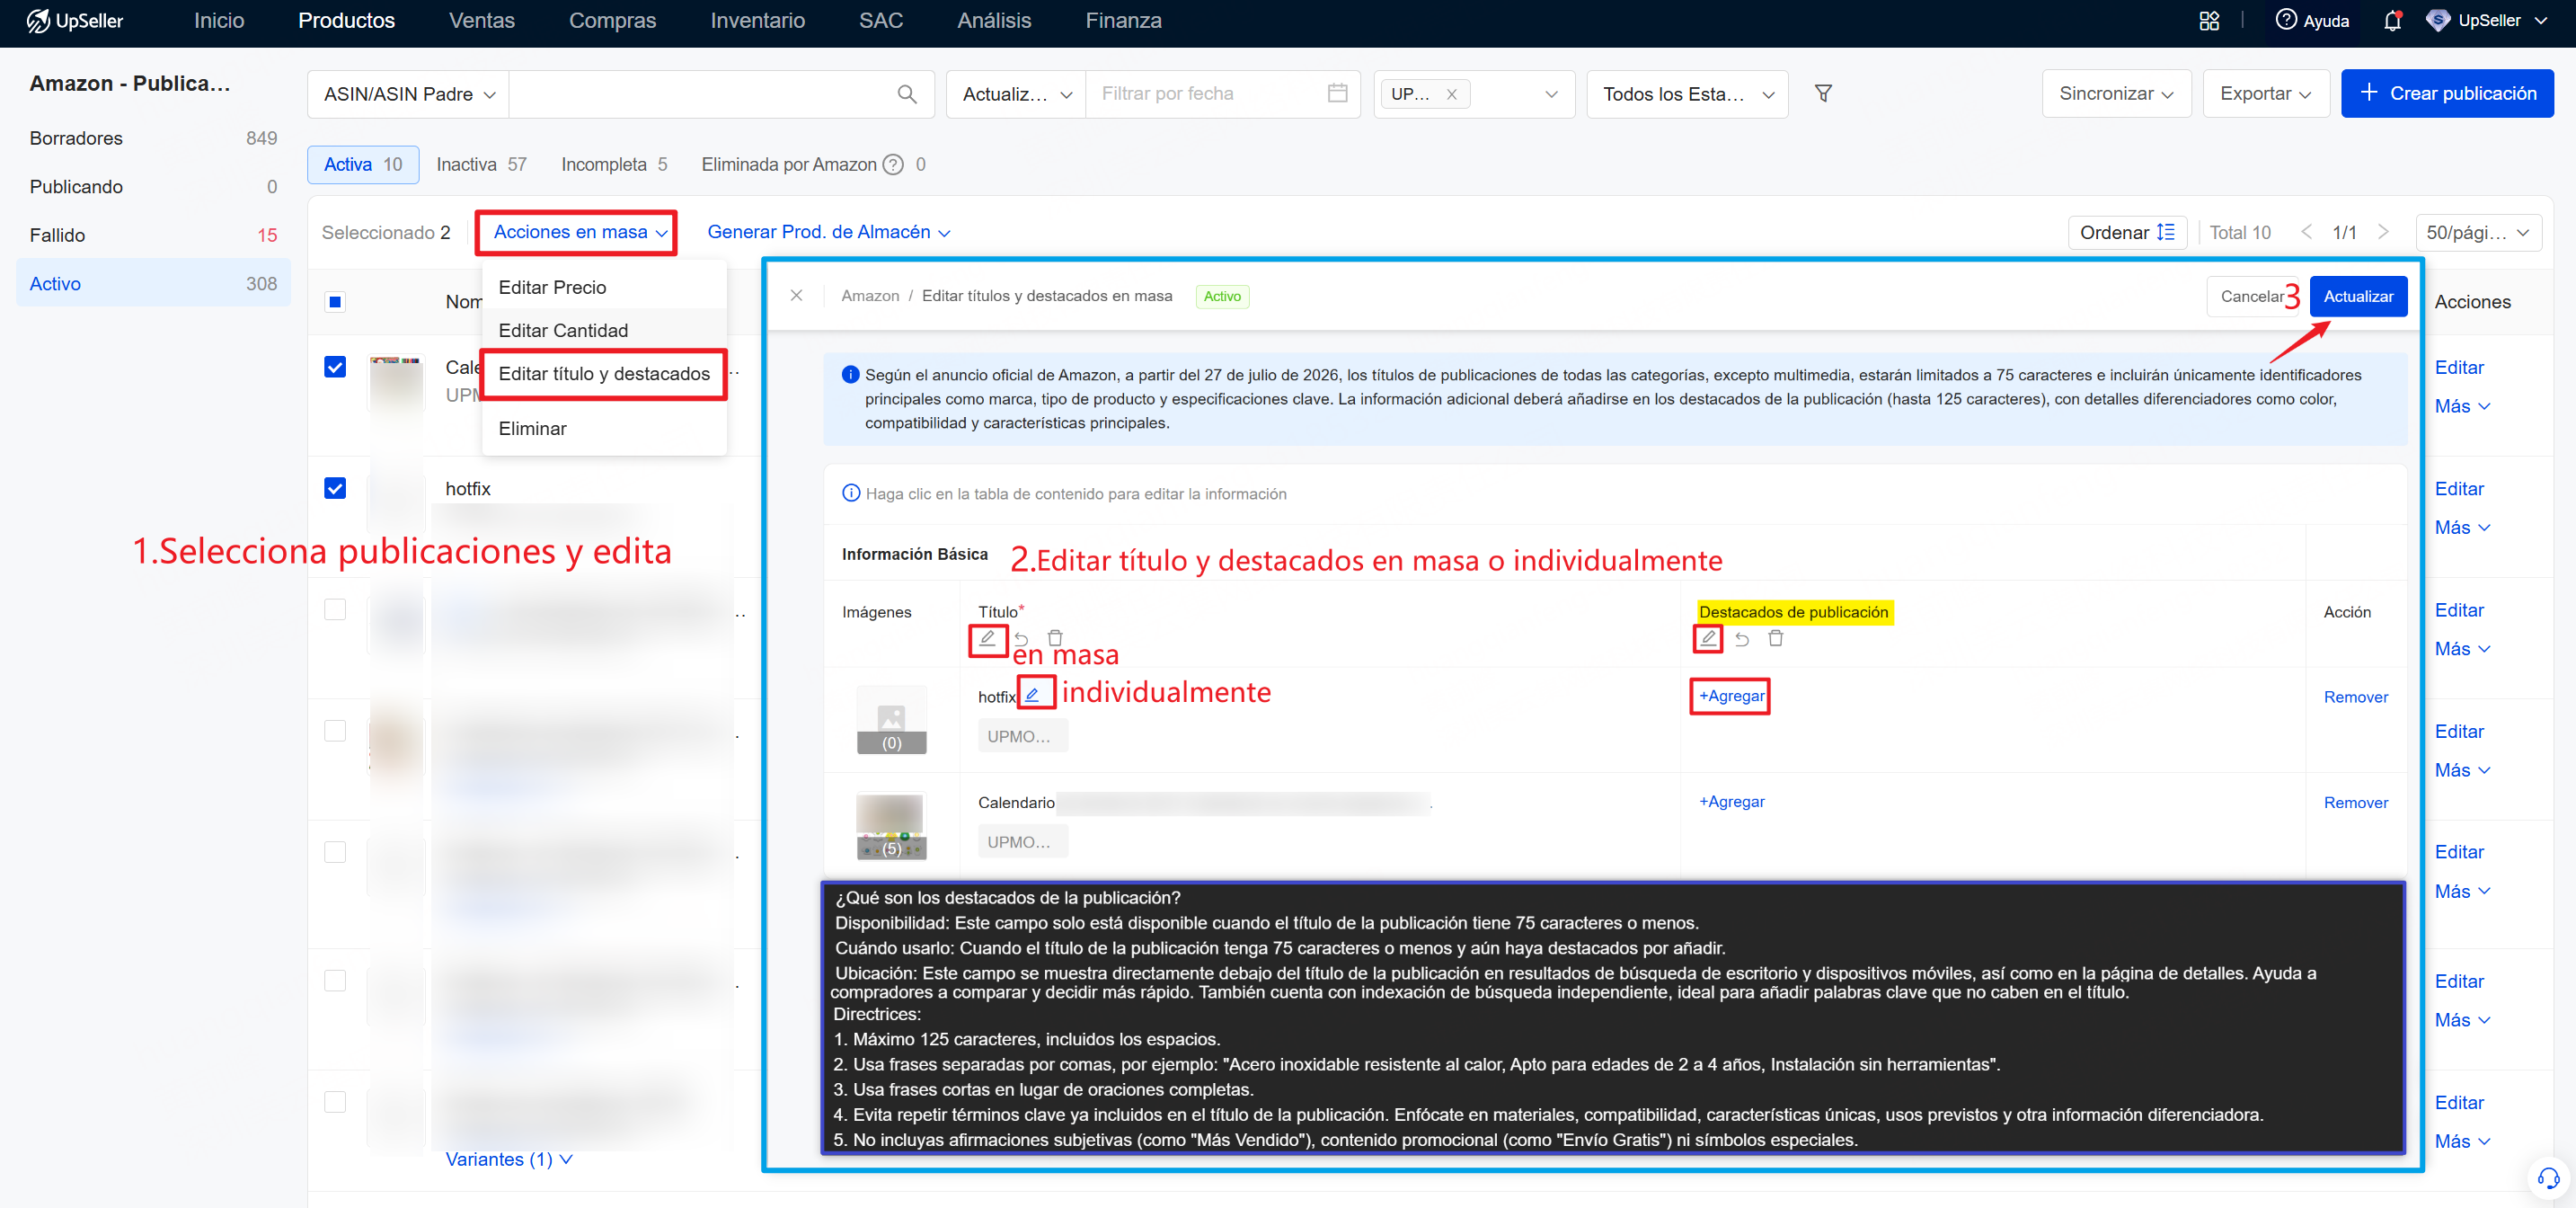Image resolution: width=2576 pixels, height=1208 pixels.
Task: Bulk edit Destacados de publicación pencil
Action: [x=1708, y=637]
